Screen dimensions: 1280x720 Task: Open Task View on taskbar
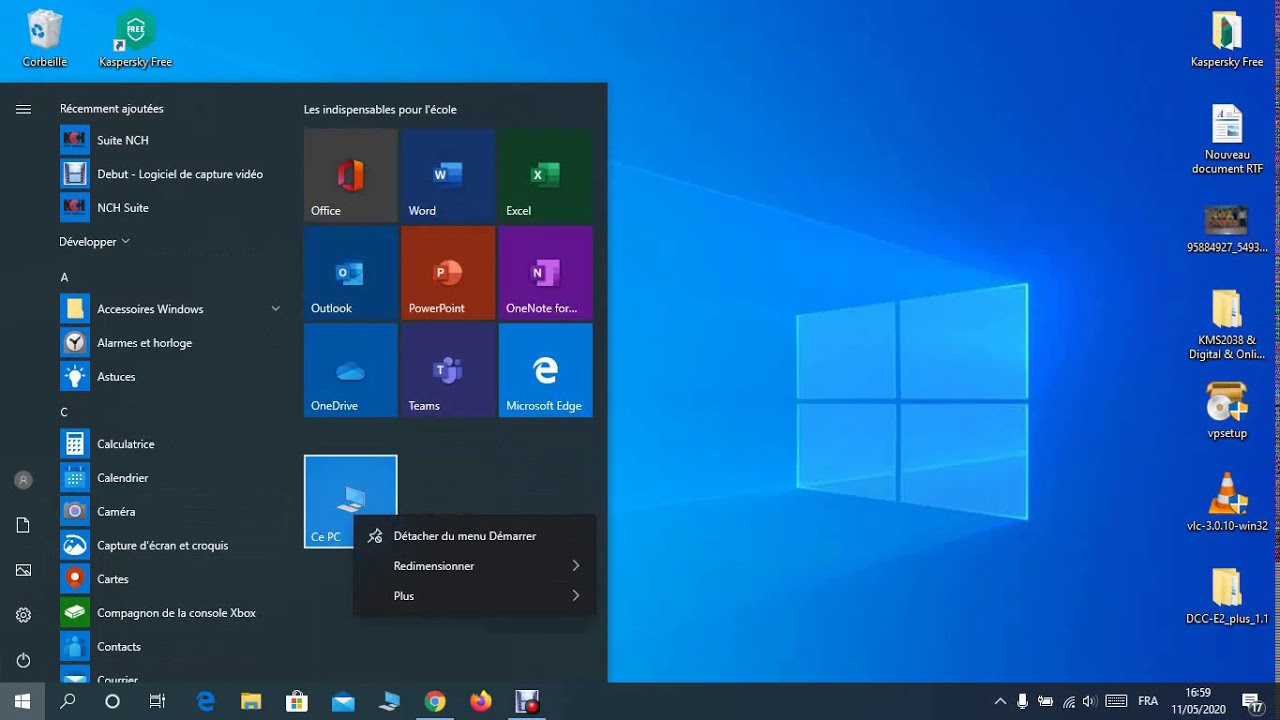157,701
